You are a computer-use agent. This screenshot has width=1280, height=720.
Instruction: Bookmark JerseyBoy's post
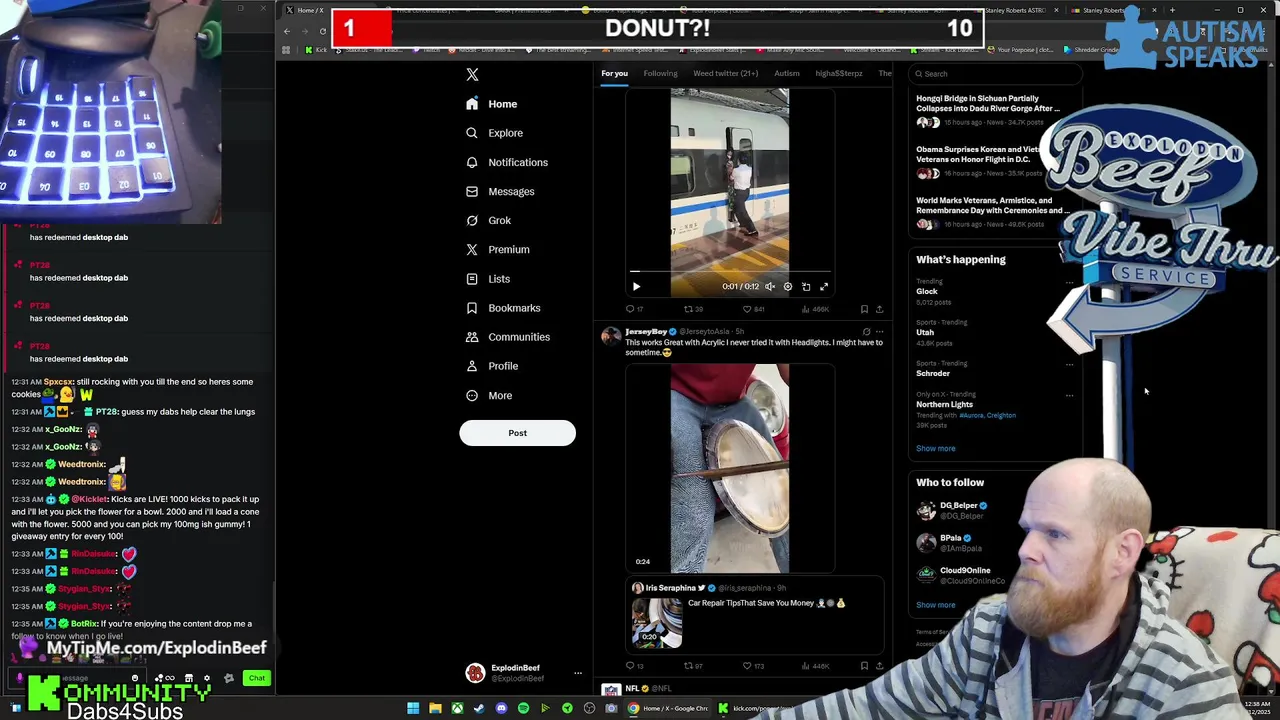tap(864, 665)
